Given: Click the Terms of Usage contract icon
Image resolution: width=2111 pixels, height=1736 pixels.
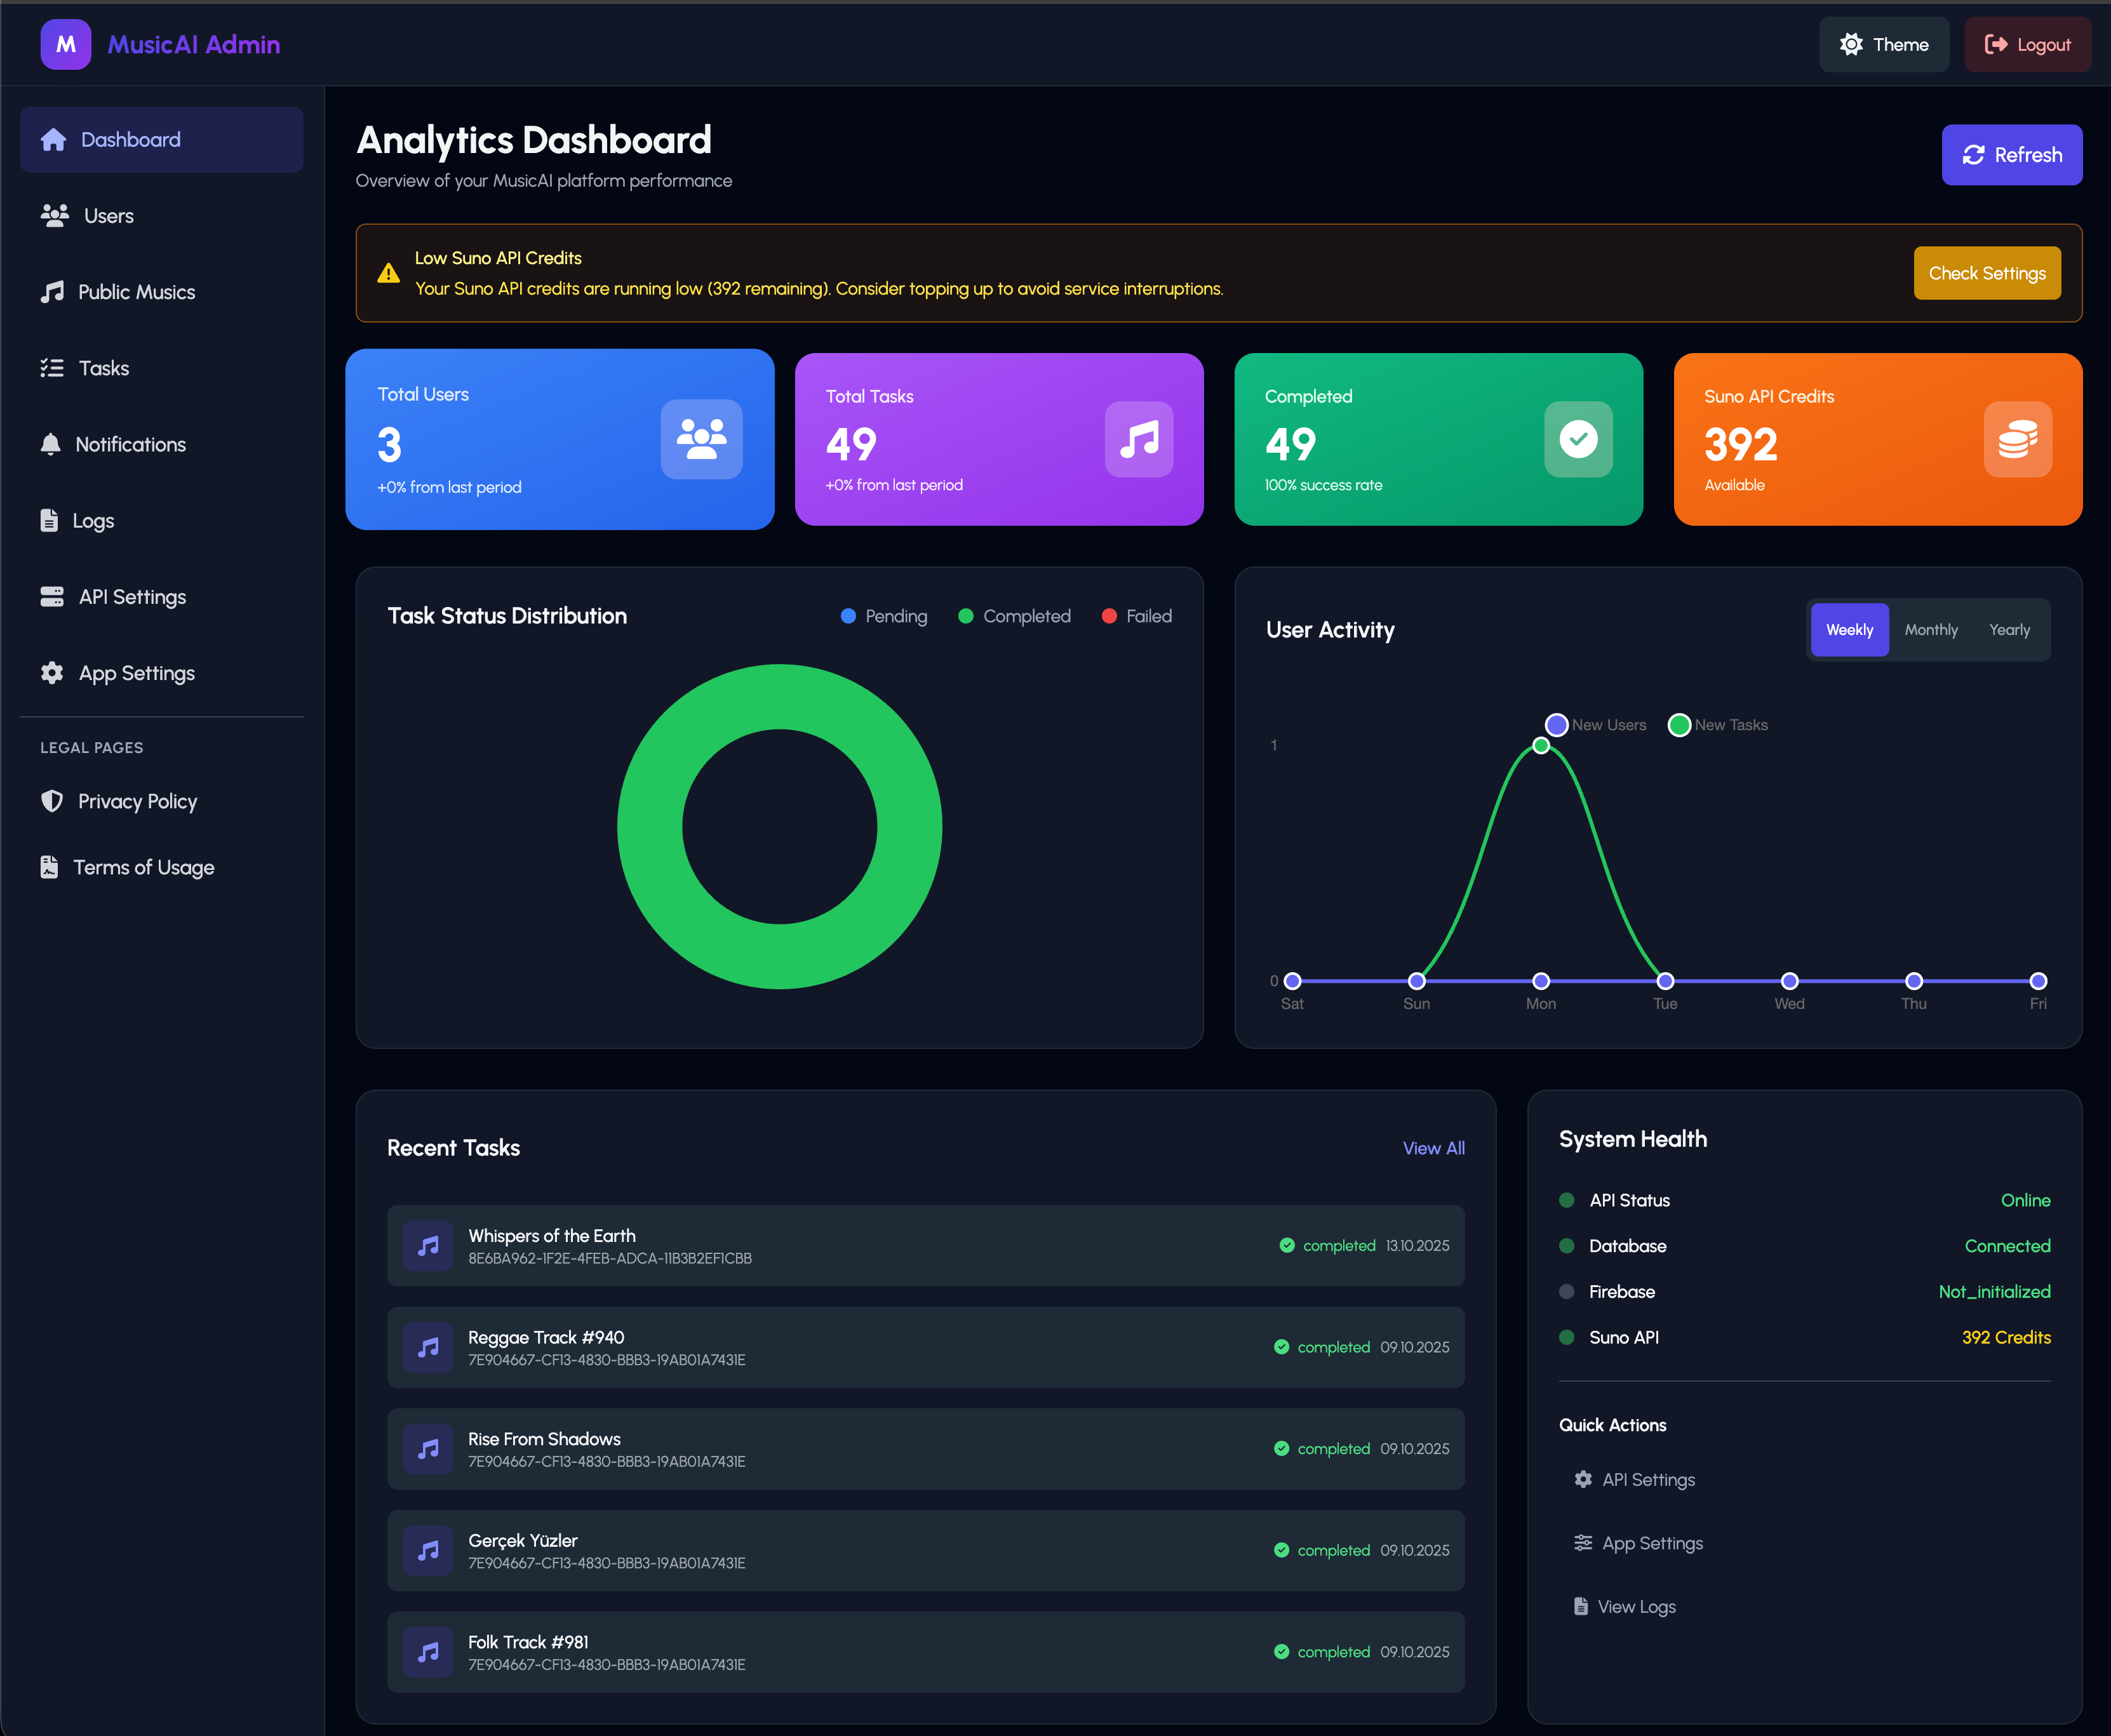Looking at the screenshot, I should pos(49,867).
